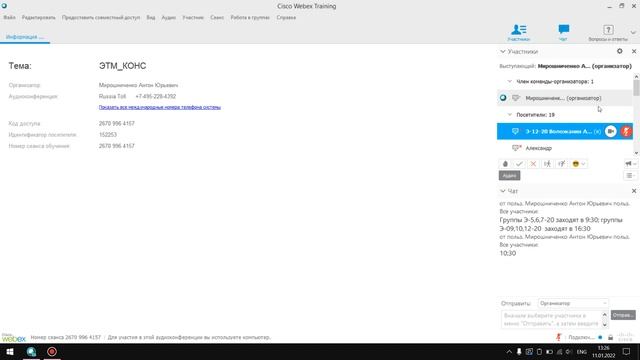Open the Отправить recipient dropdown
The height and width of the screenshot is (360, 640).
573,303
